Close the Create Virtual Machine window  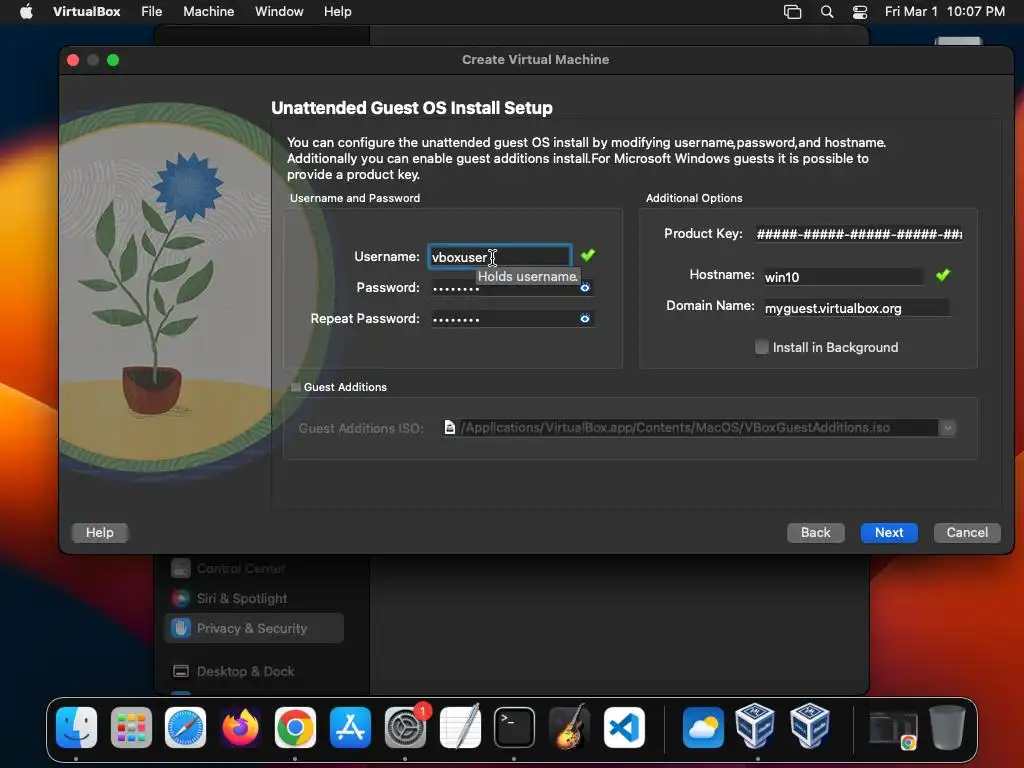pyautogui.click(x=73, y=60)
